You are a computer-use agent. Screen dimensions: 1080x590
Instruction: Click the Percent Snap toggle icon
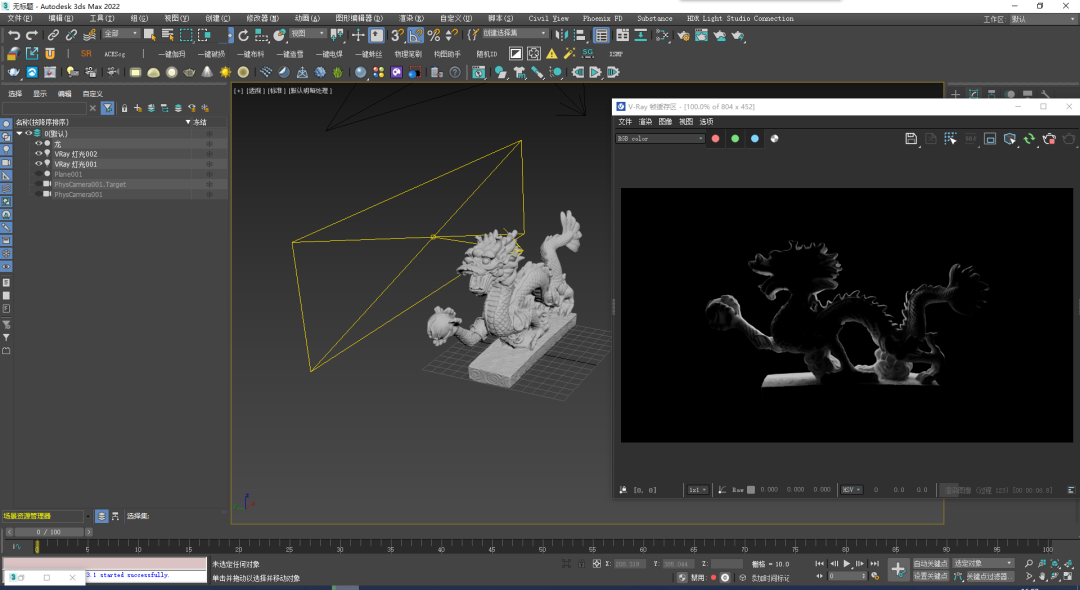point(434,35)
